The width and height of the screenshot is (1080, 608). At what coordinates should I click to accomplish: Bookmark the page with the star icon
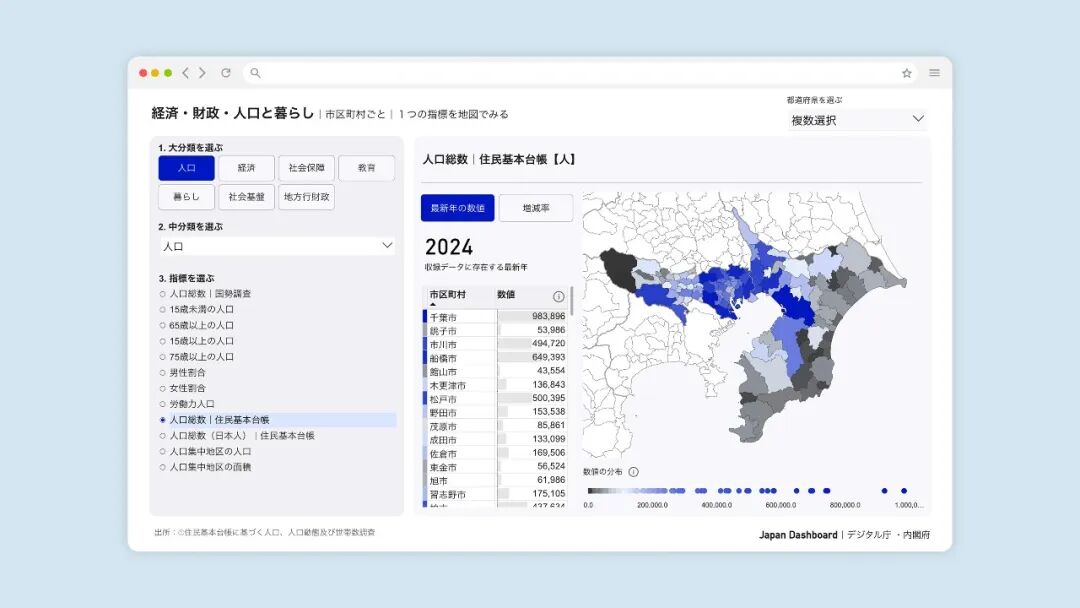(906, 73)
